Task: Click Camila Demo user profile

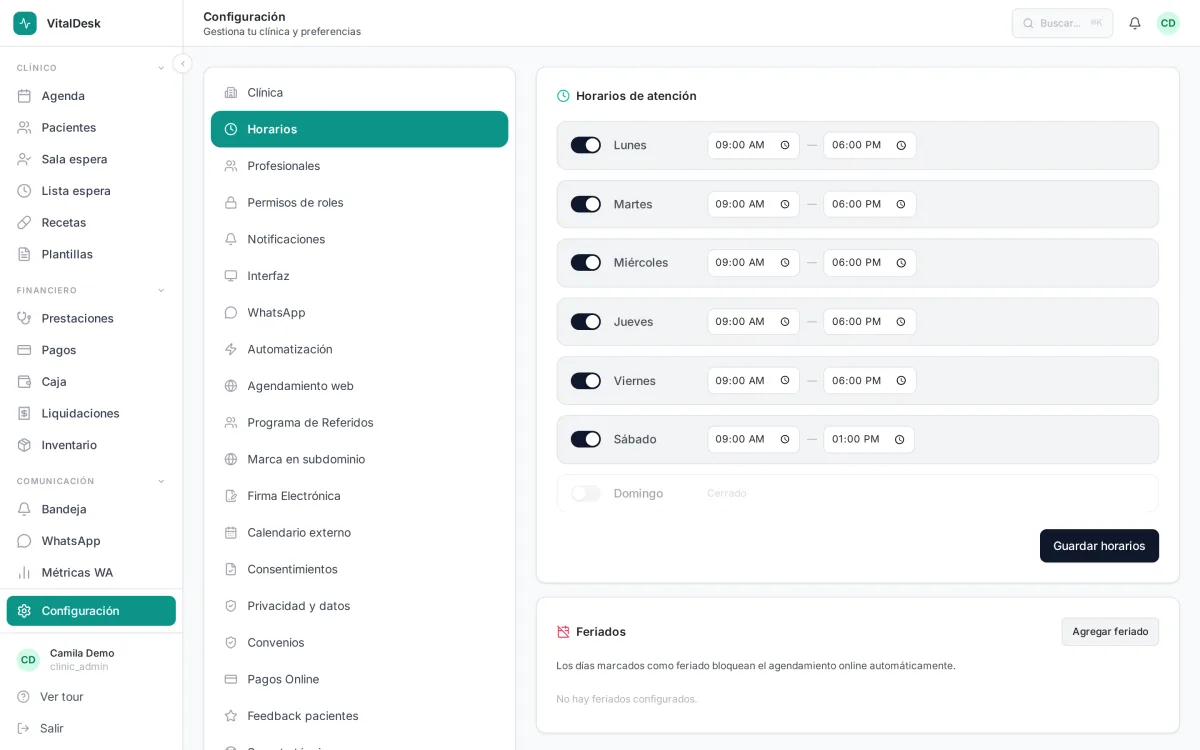Action: 91,659
